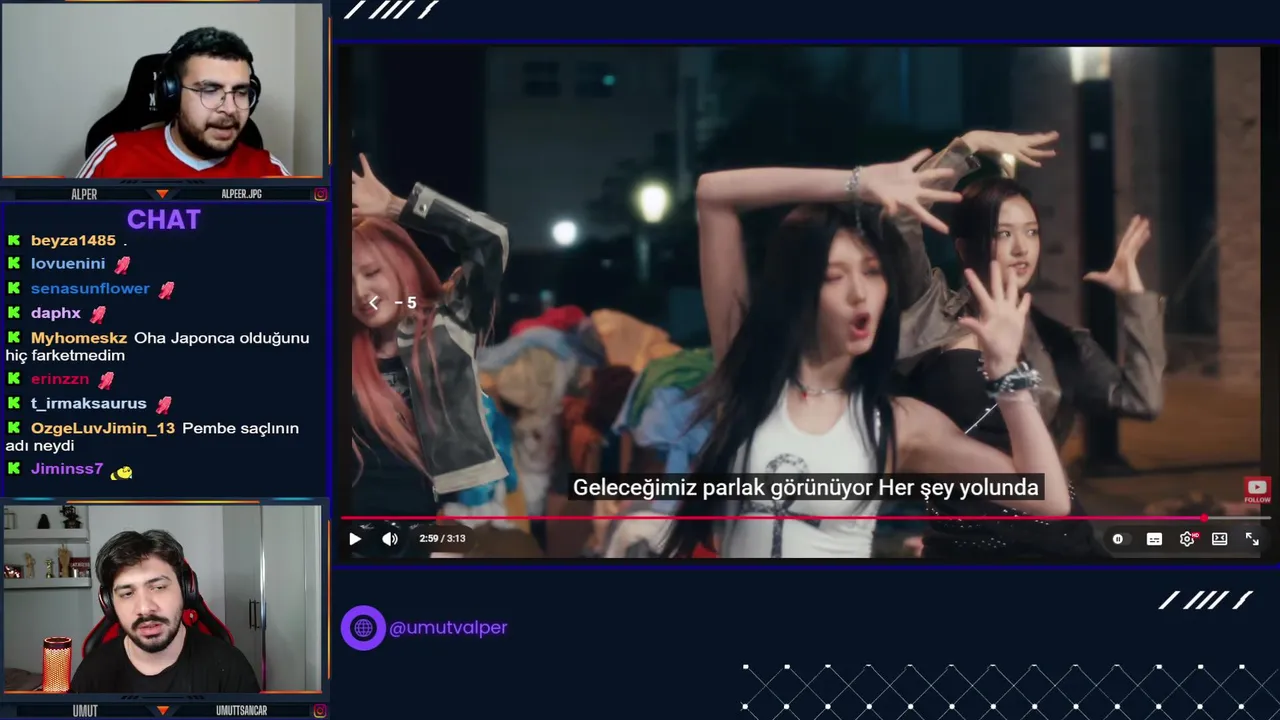Click the @umutvalper handle text
Screen dimensions: 1280x720
click(448, 628)
